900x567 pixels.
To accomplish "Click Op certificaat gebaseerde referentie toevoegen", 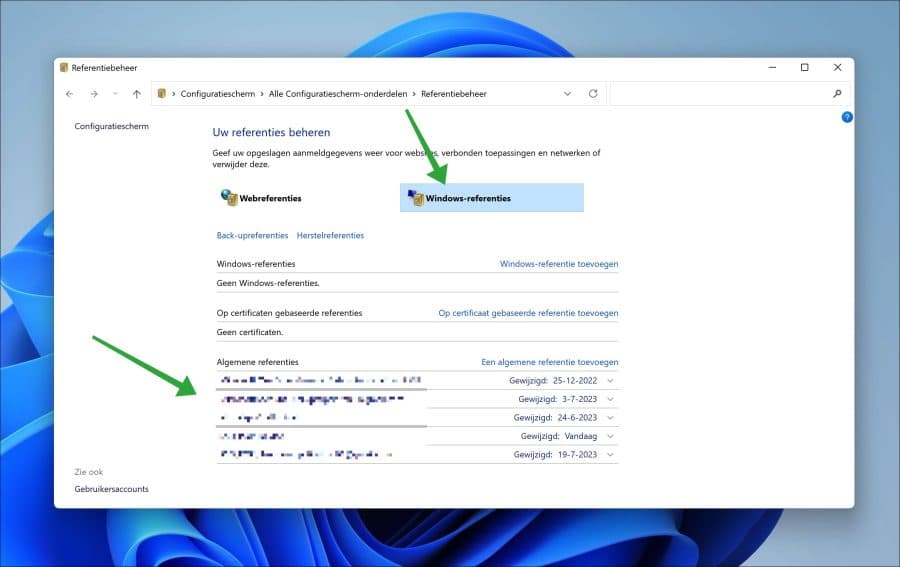I will pyautogui.click(x=528, y=313).
